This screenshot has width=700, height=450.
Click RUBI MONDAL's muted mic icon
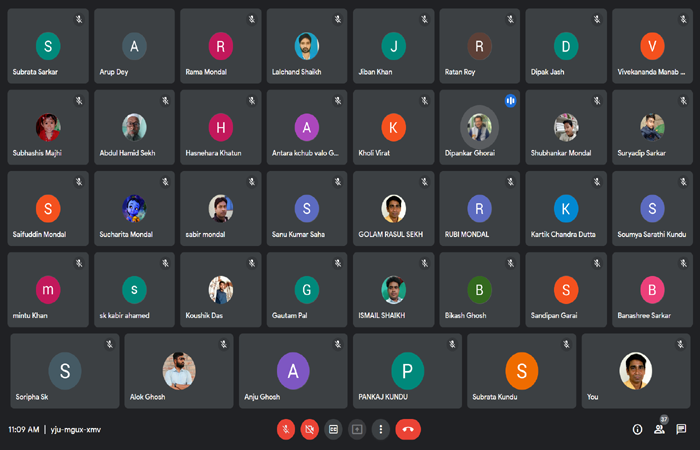coord(510,182)
